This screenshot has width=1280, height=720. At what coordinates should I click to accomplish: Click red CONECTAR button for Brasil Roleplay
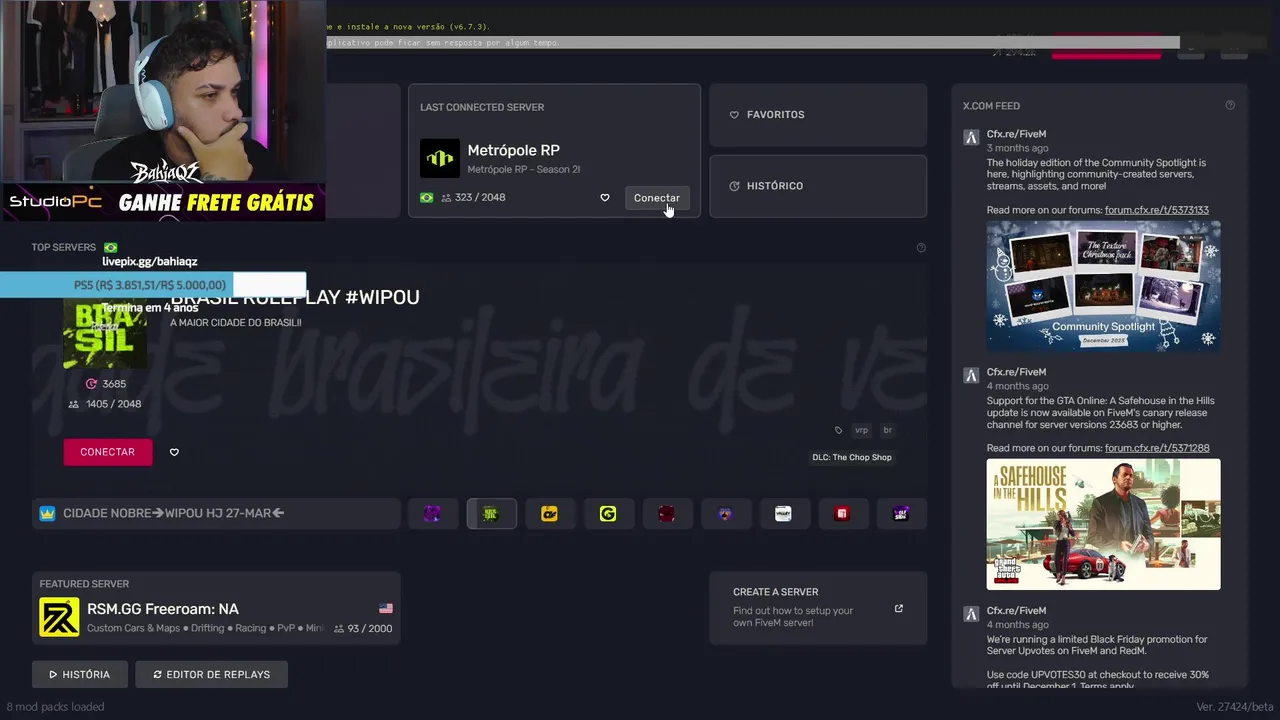pyautogui.click(x=108, y=452)
